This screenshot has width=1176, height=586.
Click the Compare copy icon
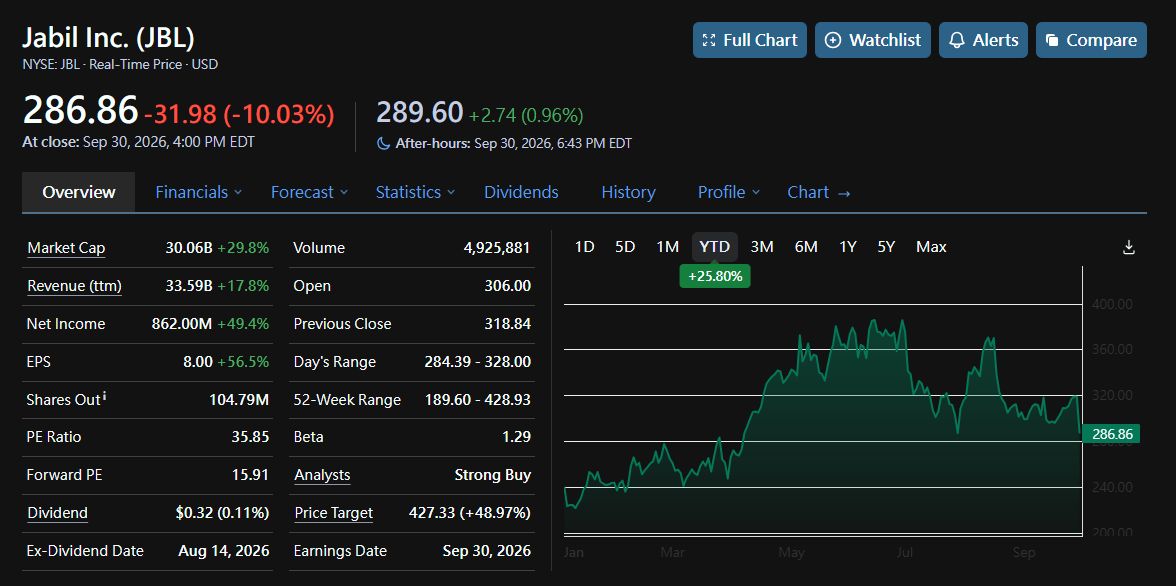click(1052, 41)
